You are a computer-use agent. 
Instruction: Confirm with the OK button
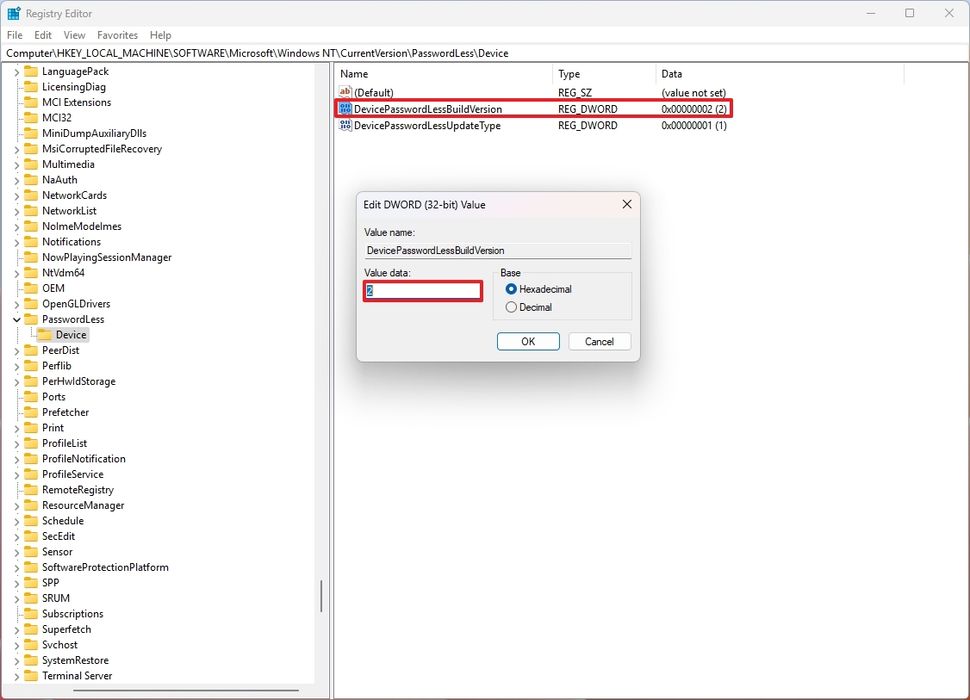coord(527,341)
